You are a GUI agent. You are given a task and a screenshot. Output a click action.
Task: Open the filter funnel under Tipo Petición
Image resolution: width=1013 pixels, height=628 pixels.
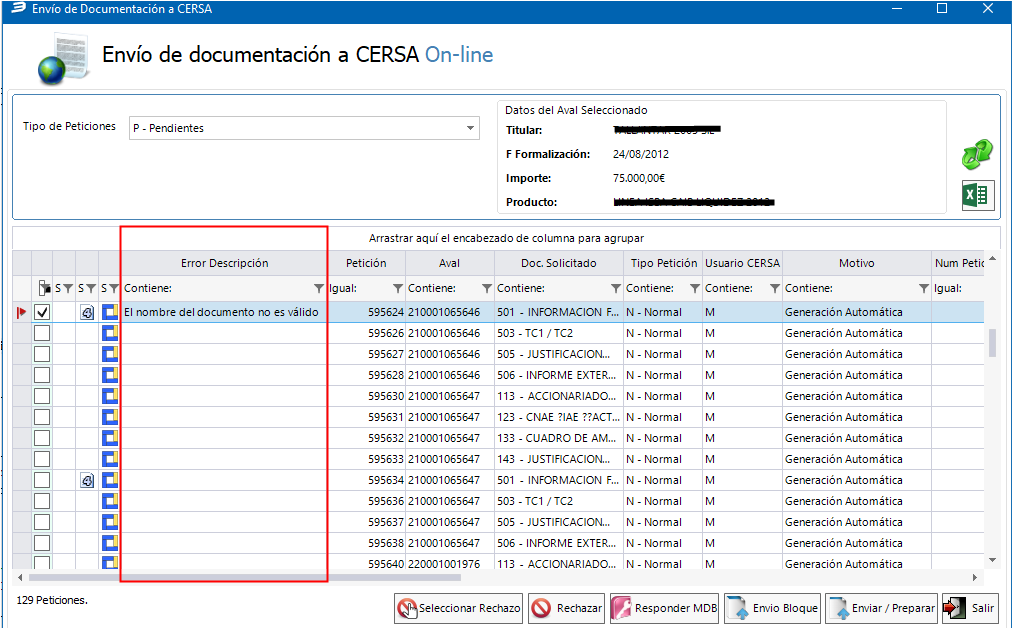(694, 288)
